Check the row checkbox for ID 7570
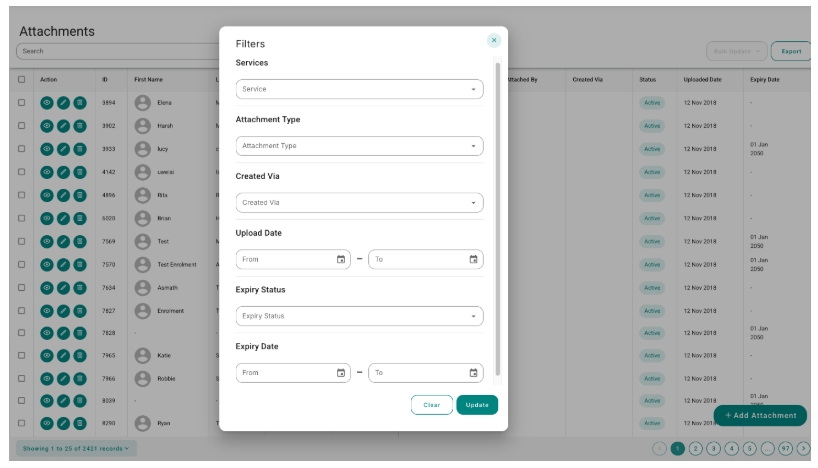Viewport: 818px width, 468px height. pos(21,265)
